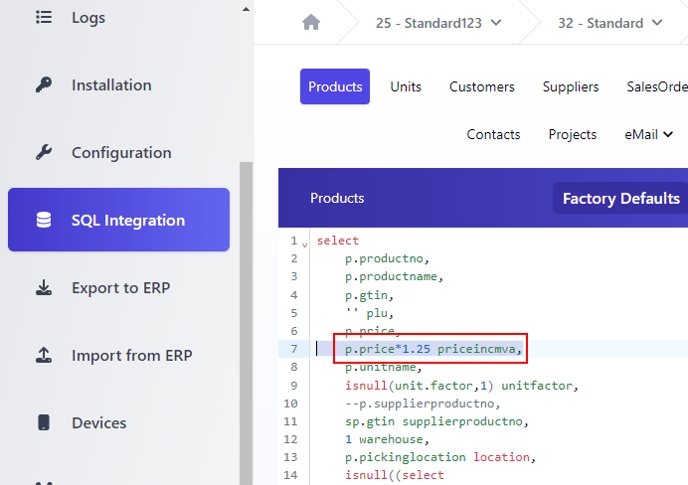Click the Configuration wrench icon
This screenshot has width=688, height=485.
coord(44,152)
